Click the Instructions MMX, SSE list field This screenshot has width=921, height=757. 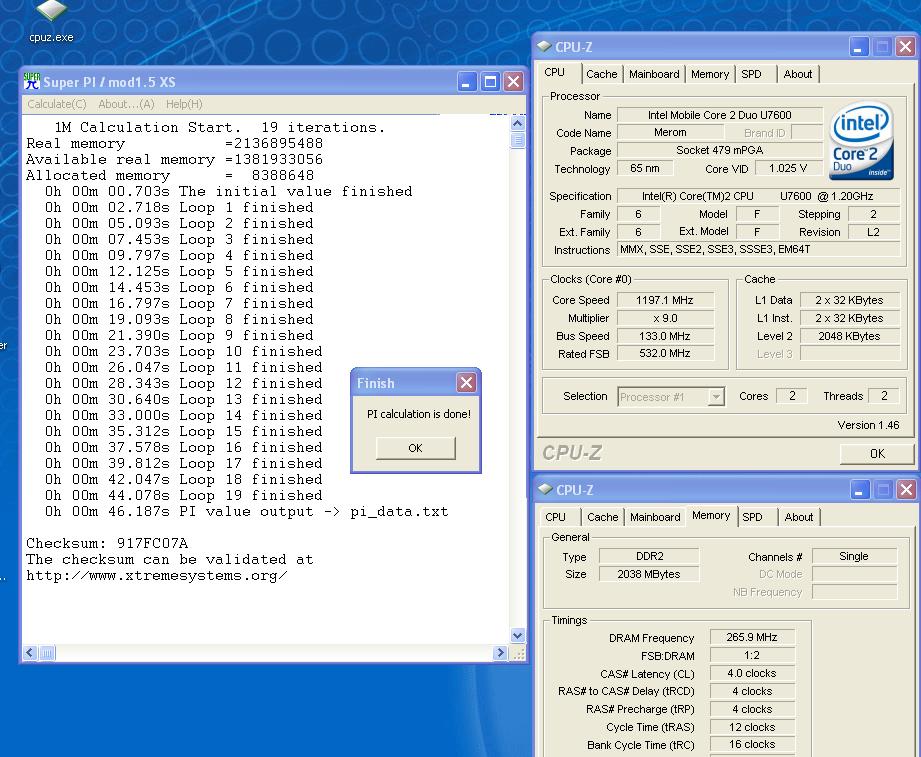[x=758, y=250]
